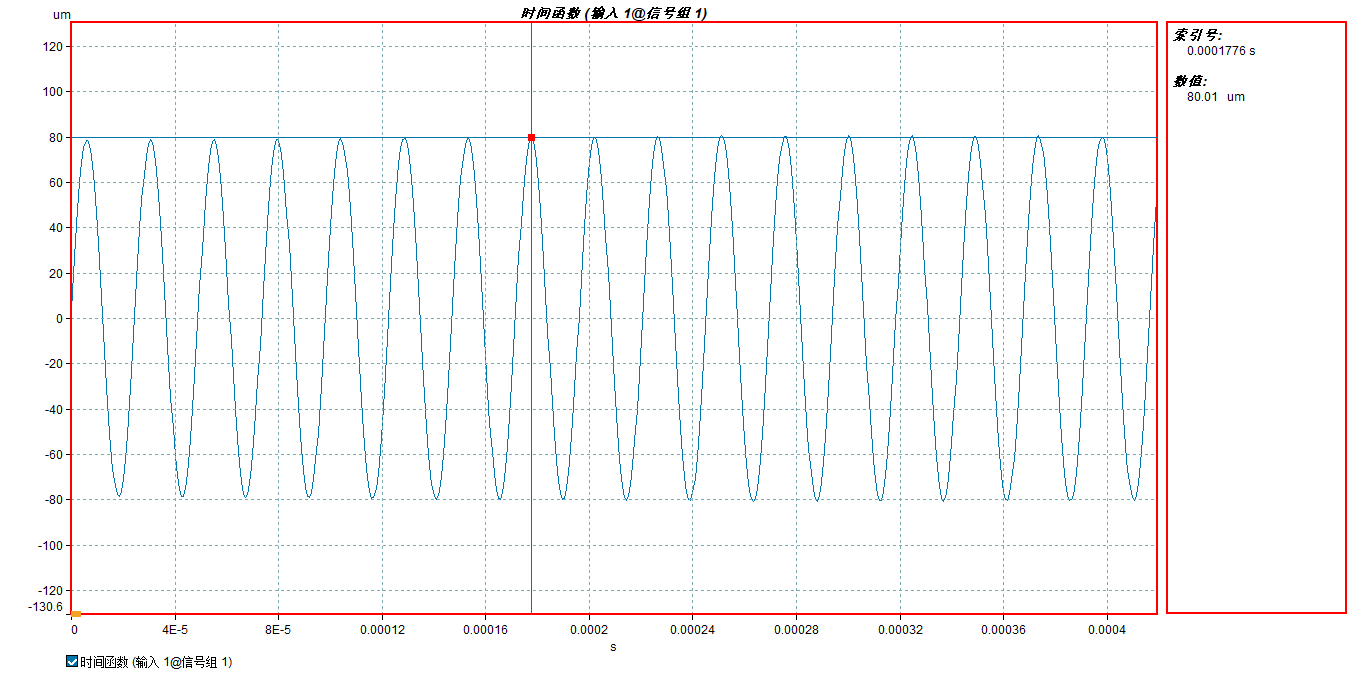Click the 8E-5 tick label on x-axis
1362x678 pixels.
click(278, 630)
